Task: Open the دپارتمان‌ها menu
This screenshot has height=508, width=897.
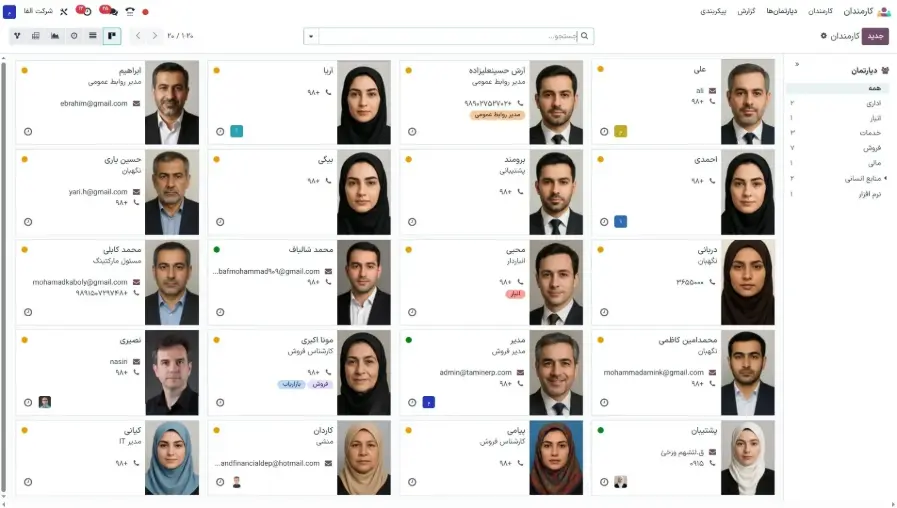Action: [781, 11]
